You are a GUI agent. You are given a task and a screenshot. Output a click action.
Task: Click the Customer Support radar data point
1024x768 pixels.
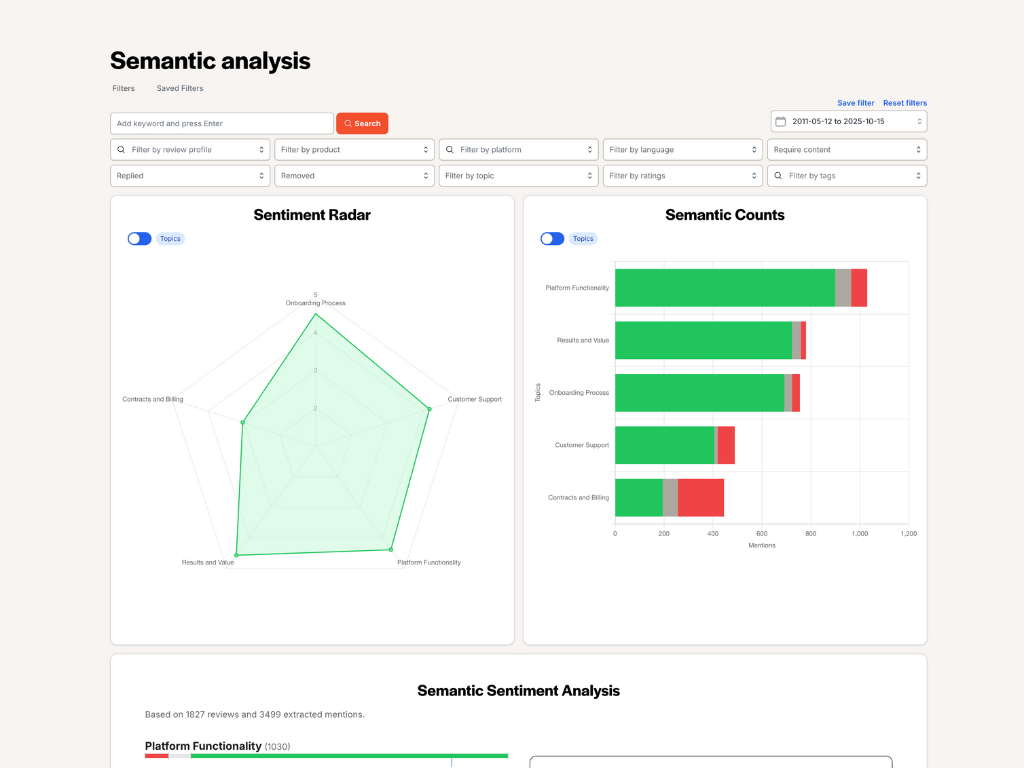pyautogui.click(x=429, y=409)
